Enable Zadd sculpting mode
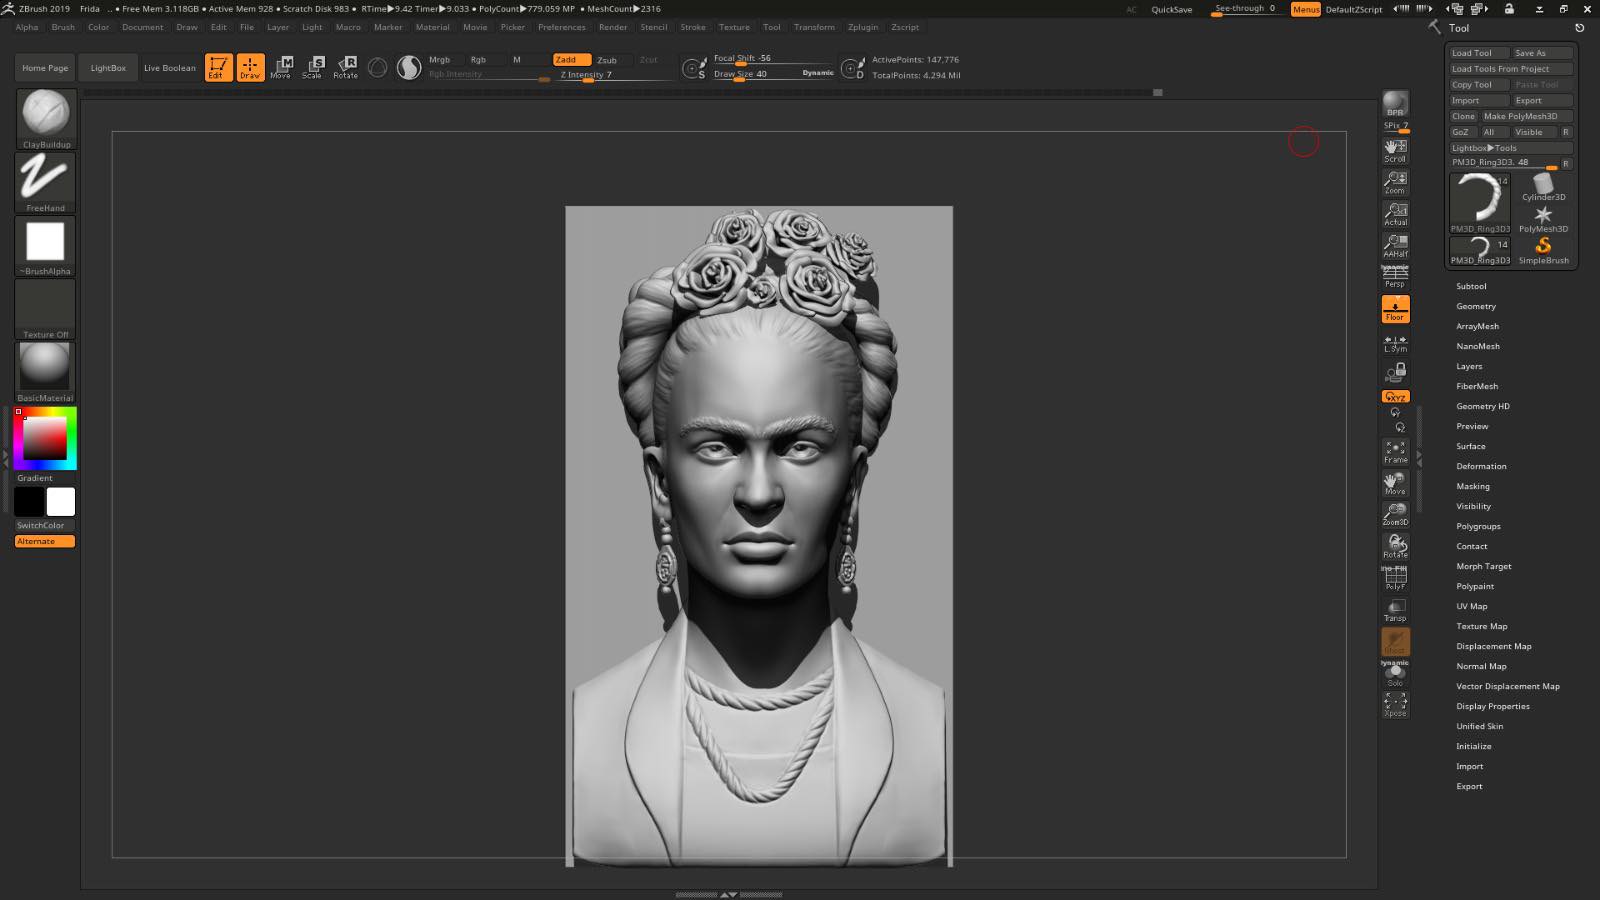This screenshot has height=900, width=1600. (571, 60)
